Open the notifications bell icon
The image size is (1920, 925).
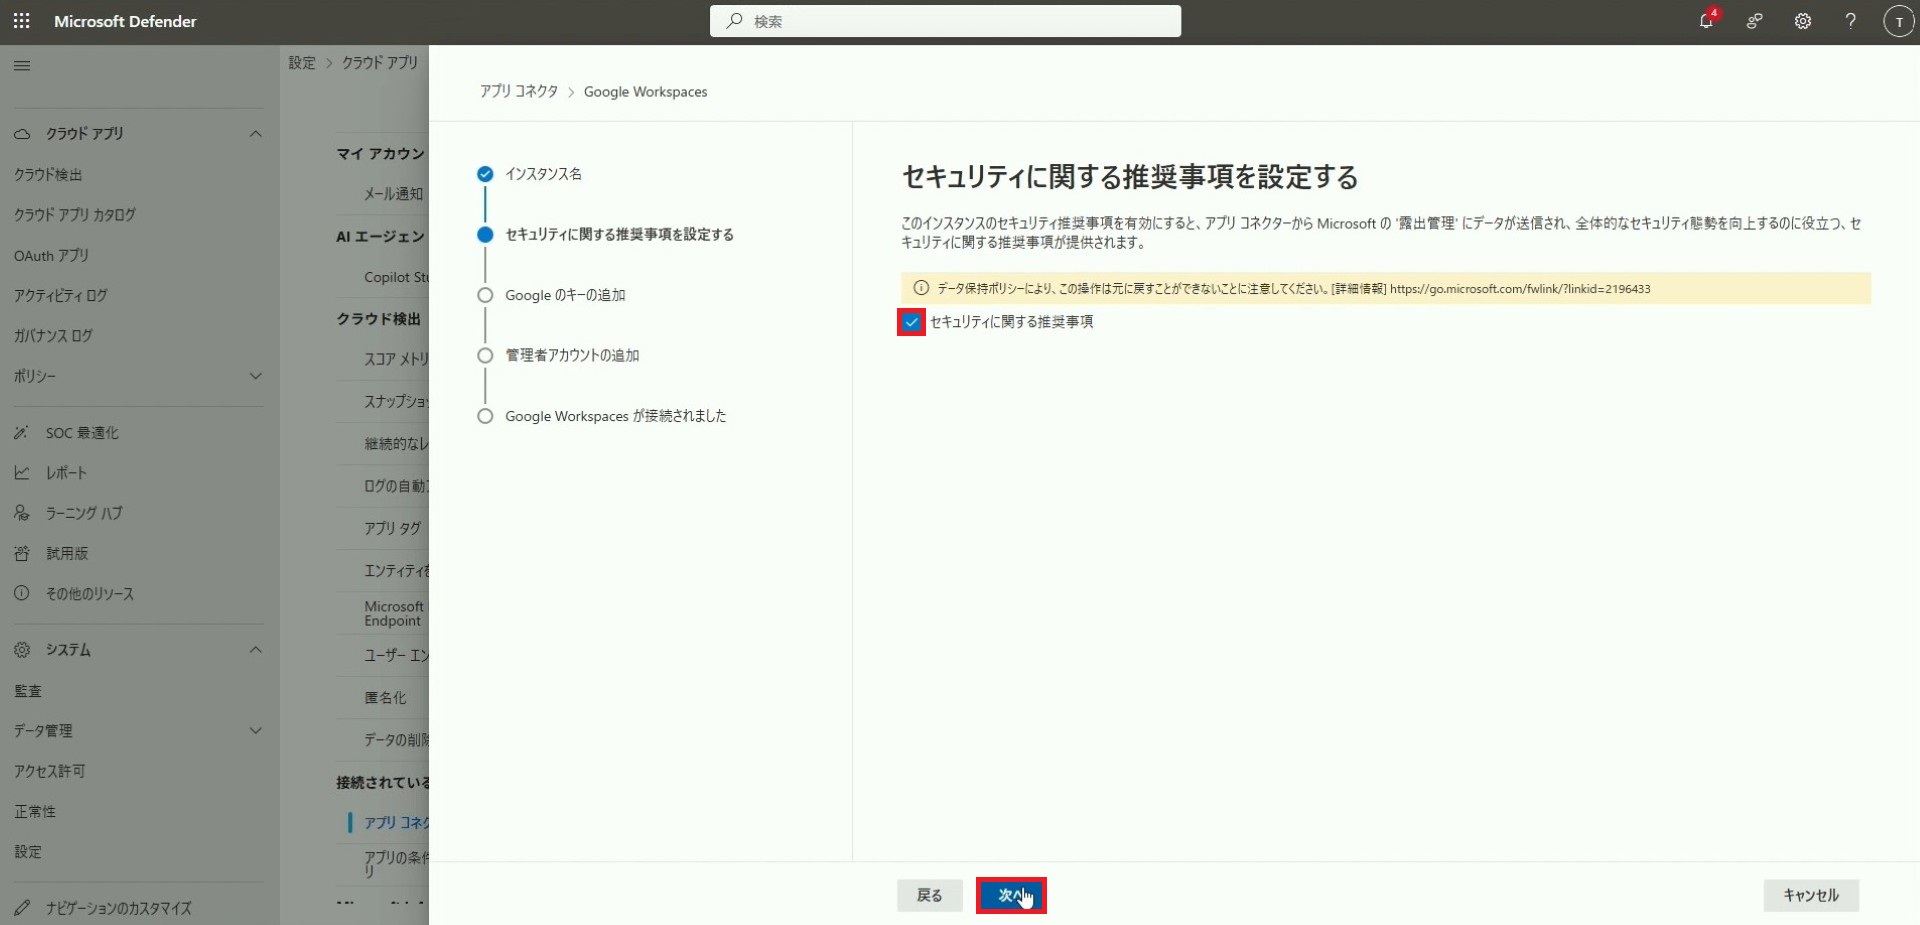[x=1706, y=21]
